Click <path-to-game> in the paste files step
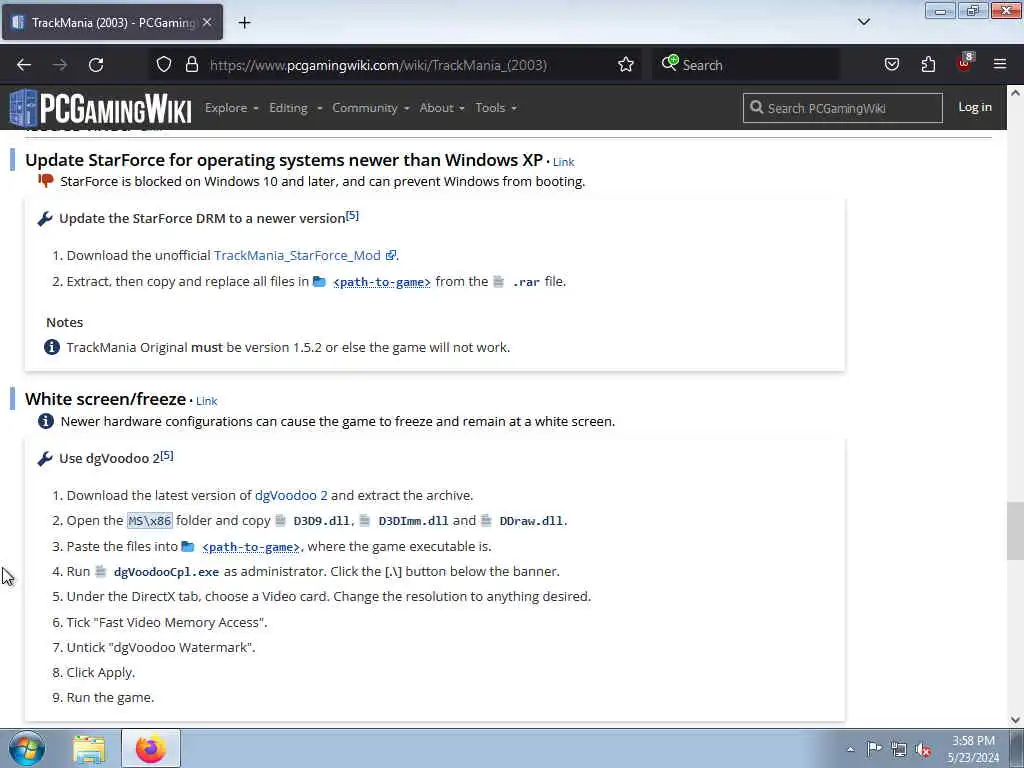 click(x=251, y=547)
